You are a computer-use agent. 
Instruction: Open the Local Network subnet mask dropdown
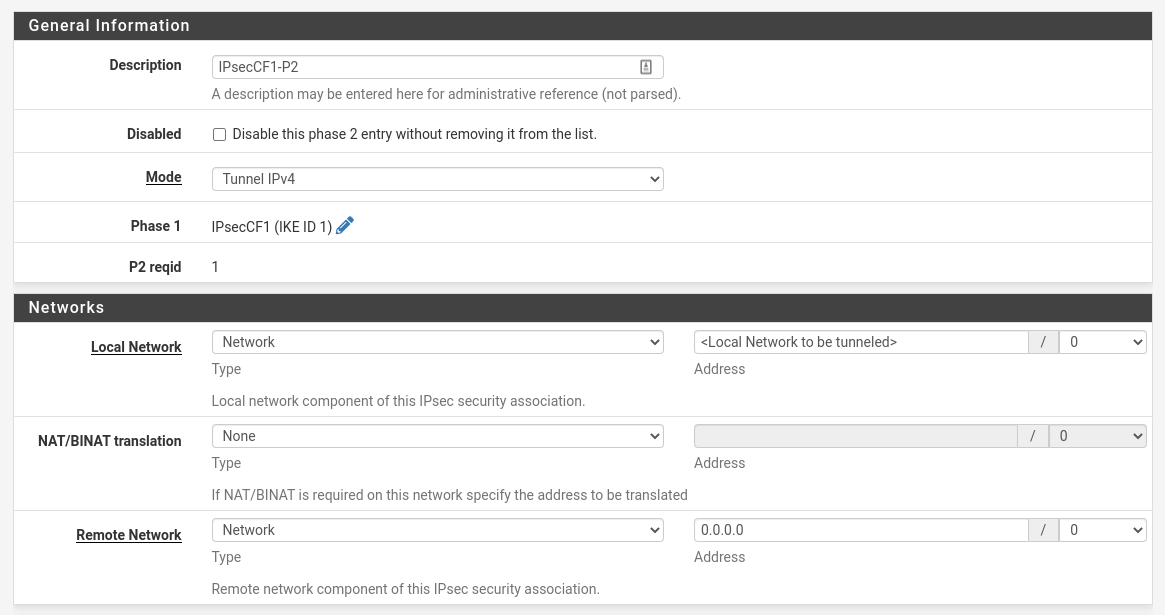[1101, 341]
